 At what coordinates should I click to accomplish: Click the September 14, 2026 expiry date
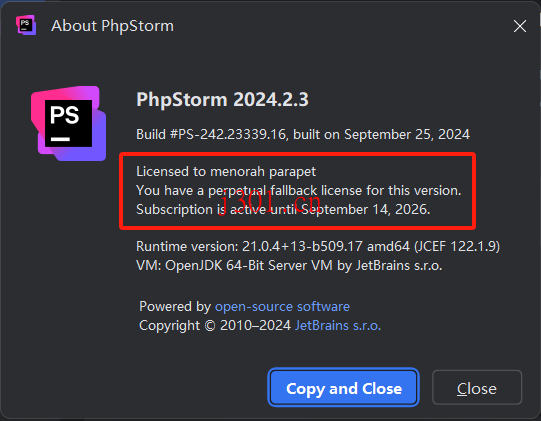tap(366, 209)
